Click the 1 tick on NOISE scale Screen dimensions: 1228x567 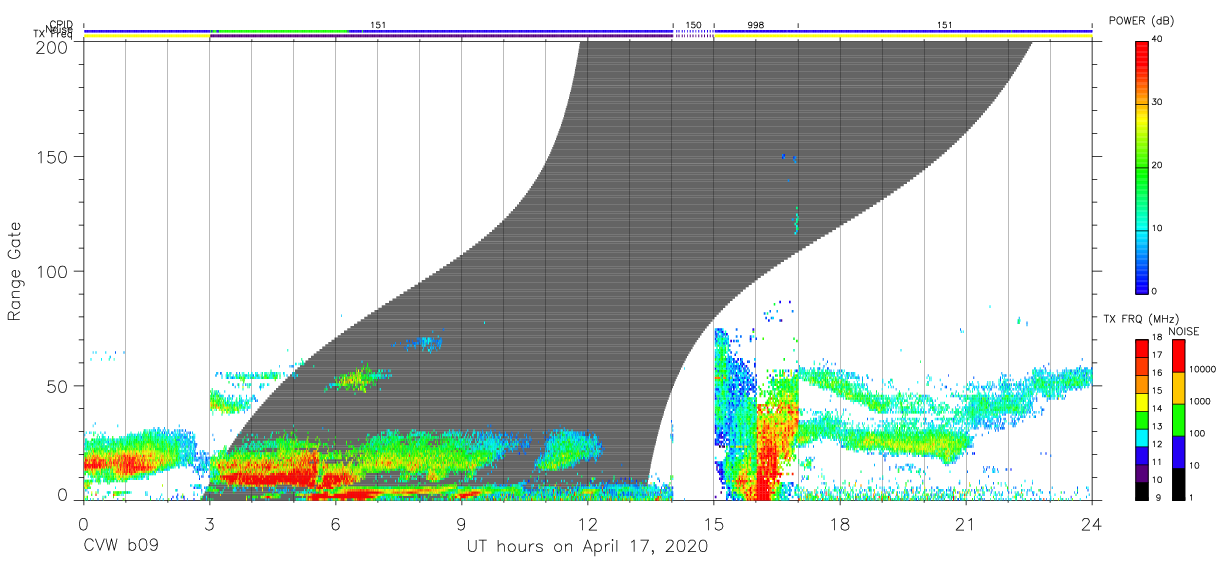tap(1191, 498)
